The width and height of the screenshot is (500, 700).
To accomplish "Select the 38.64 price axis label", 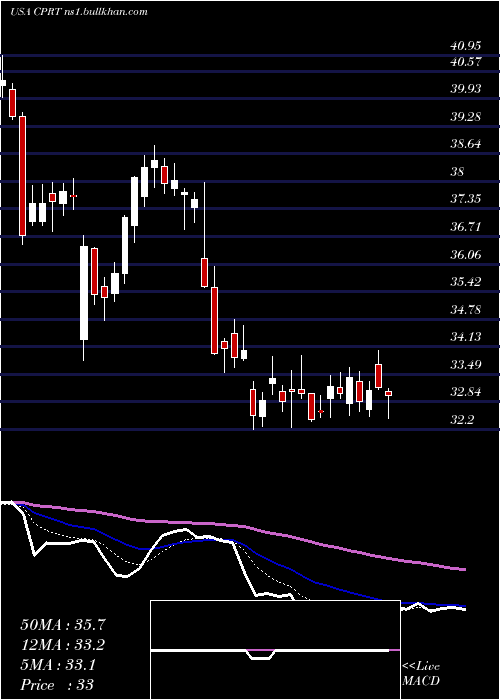I will (465, 144).
